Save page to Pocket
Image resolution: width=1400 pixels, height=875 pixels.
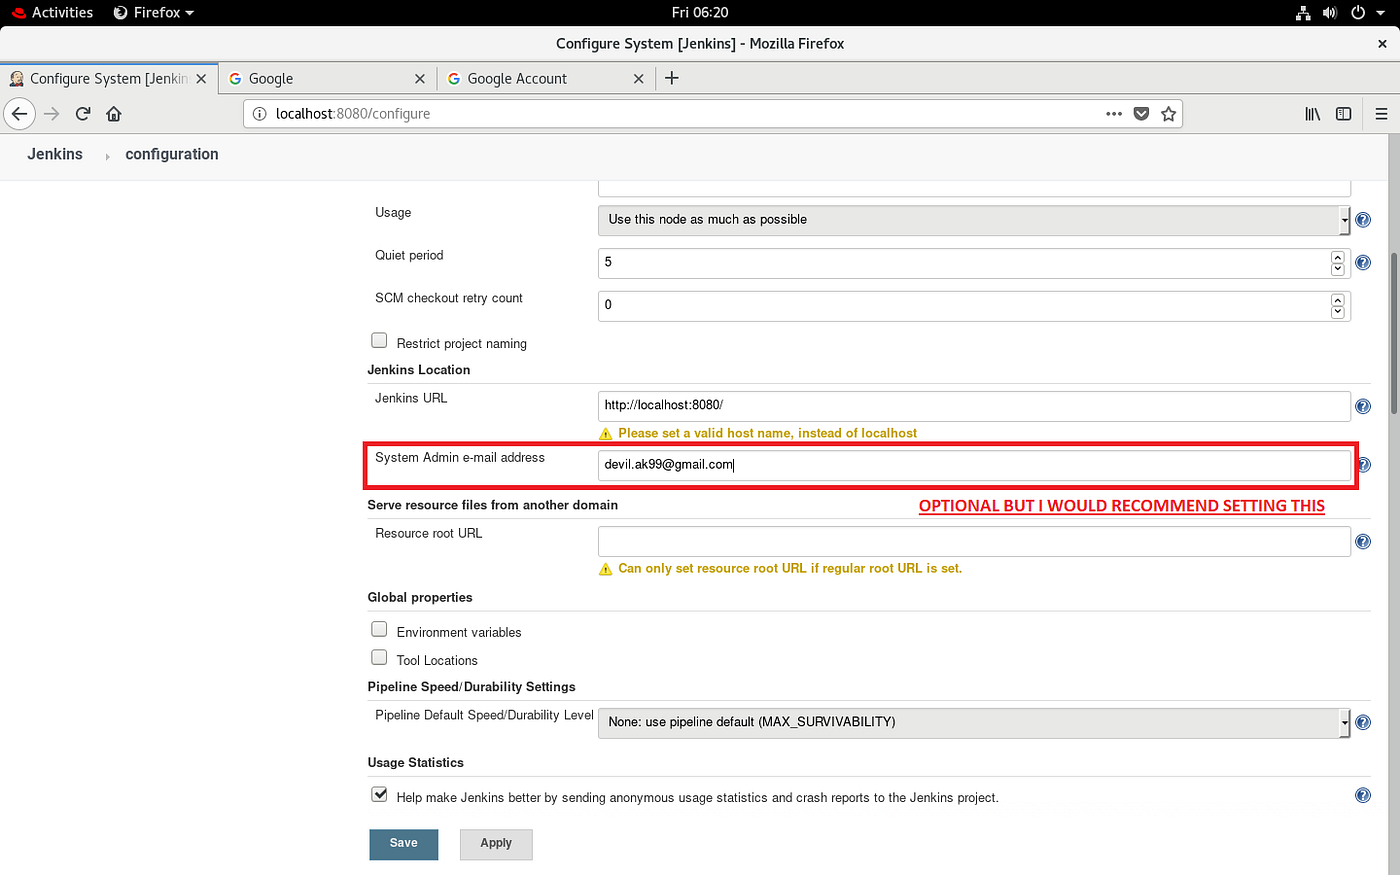(x=1141, y=114)
